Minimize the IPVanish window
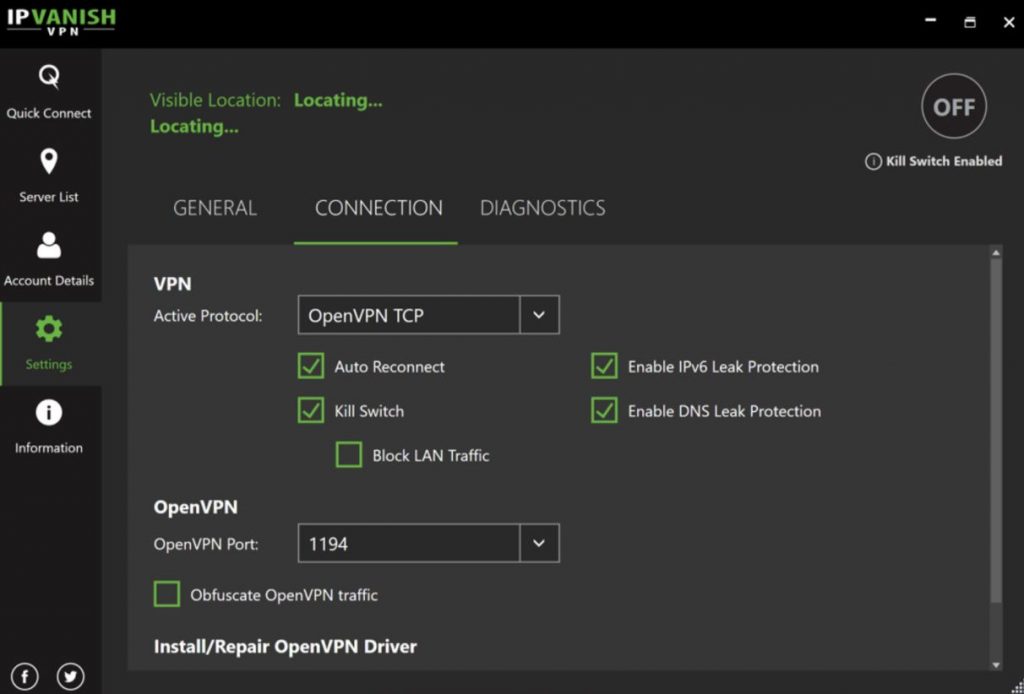Viewport: 1024px width, 694px height. point(931,22)
